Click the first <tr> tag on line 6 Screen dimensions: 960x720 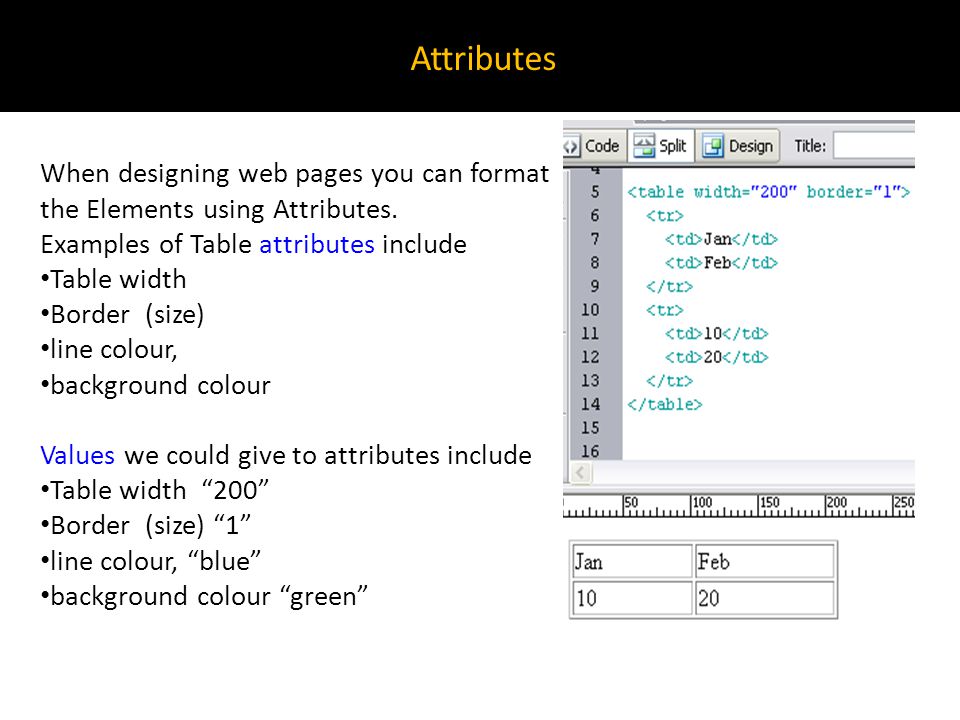665,216
